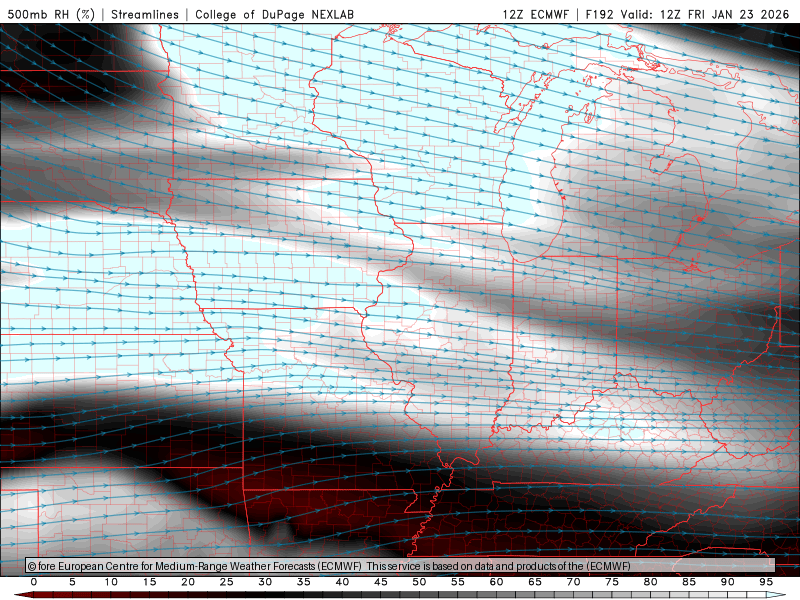Click the light right arrow end of color bar

pyautogui.click(x=777, y=595)
